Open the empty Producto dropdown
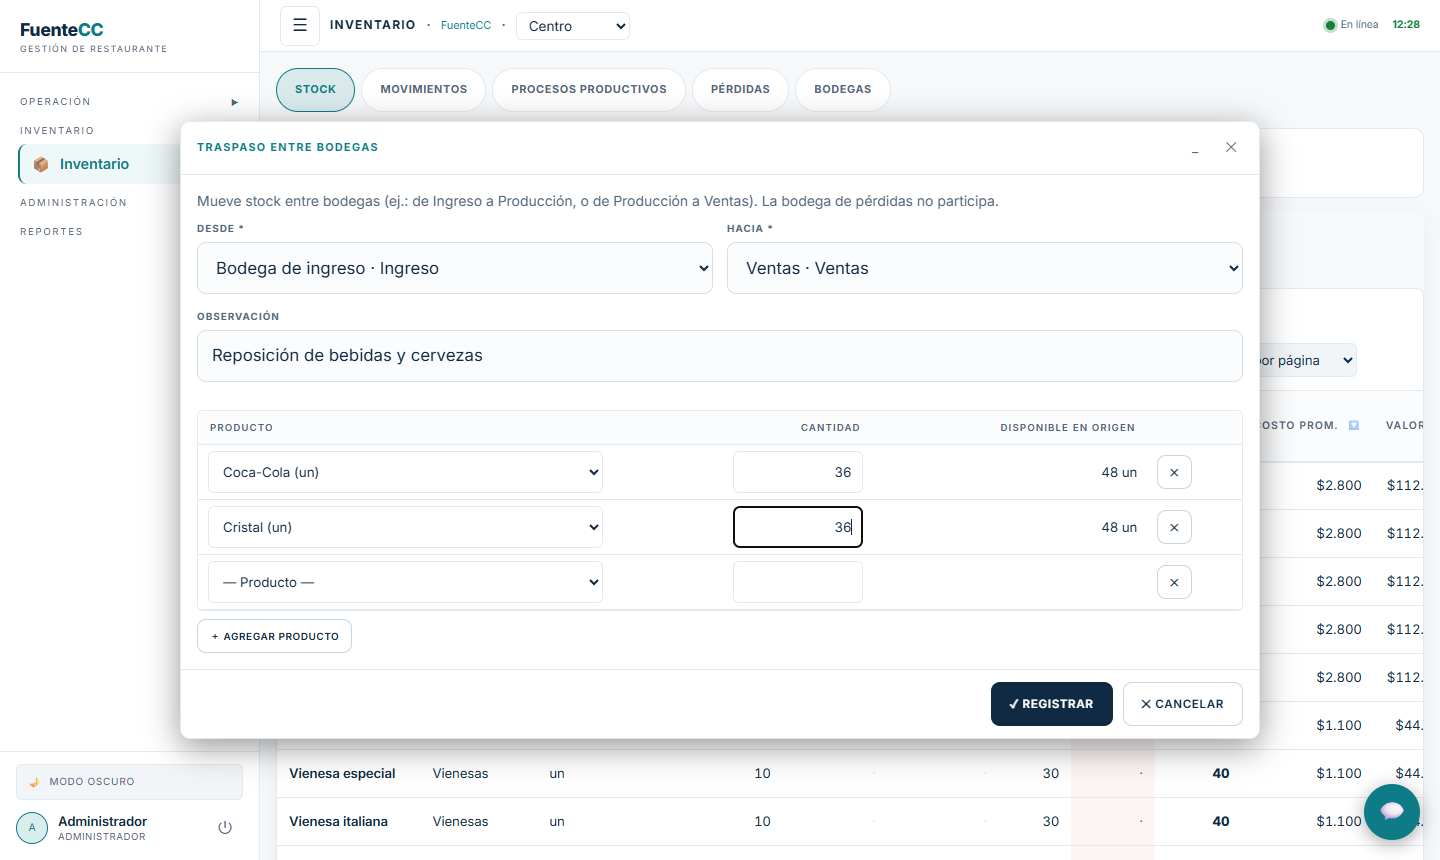1440x860 pixels. (x=405, y=582)
